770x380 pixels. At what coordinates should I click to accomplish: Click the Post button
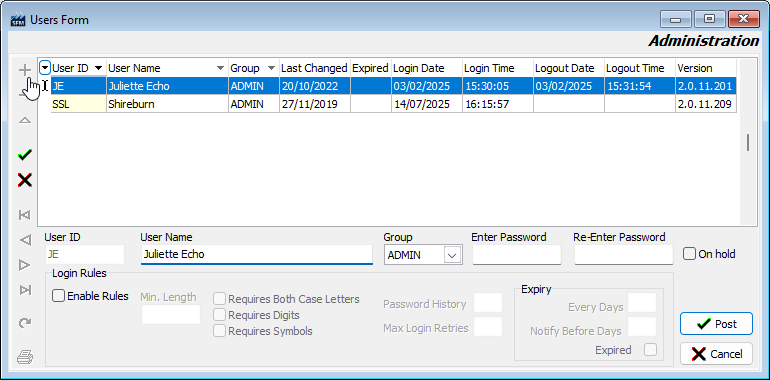pyautogui.click(x=716, y=324)
